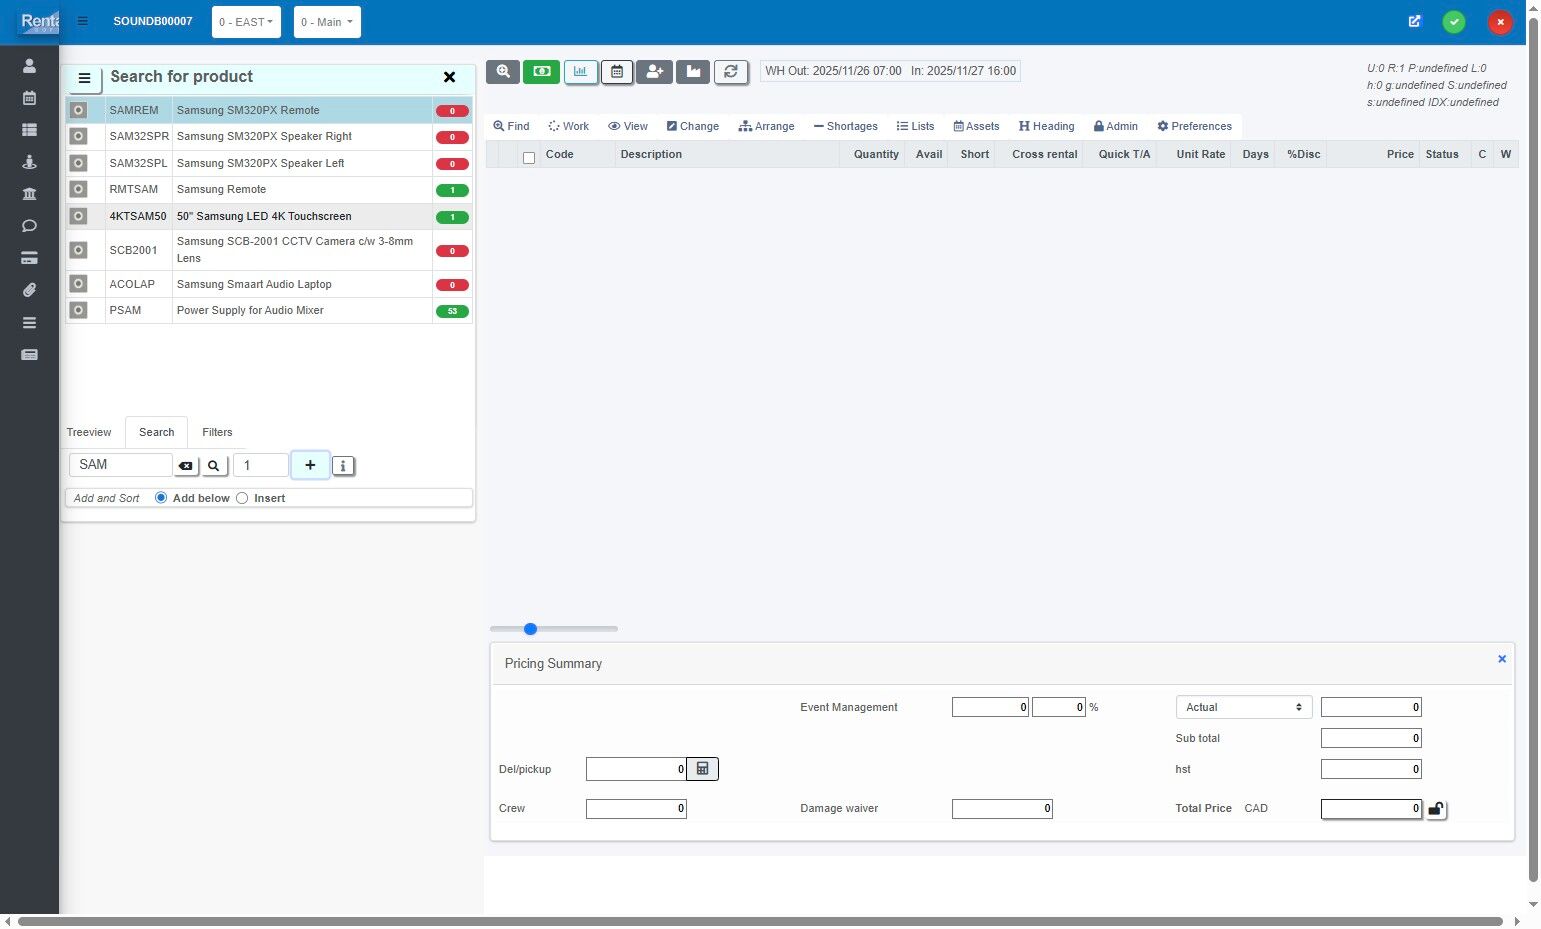Toggle the 4KTSAM50 row selector icon

pos(78,216)
